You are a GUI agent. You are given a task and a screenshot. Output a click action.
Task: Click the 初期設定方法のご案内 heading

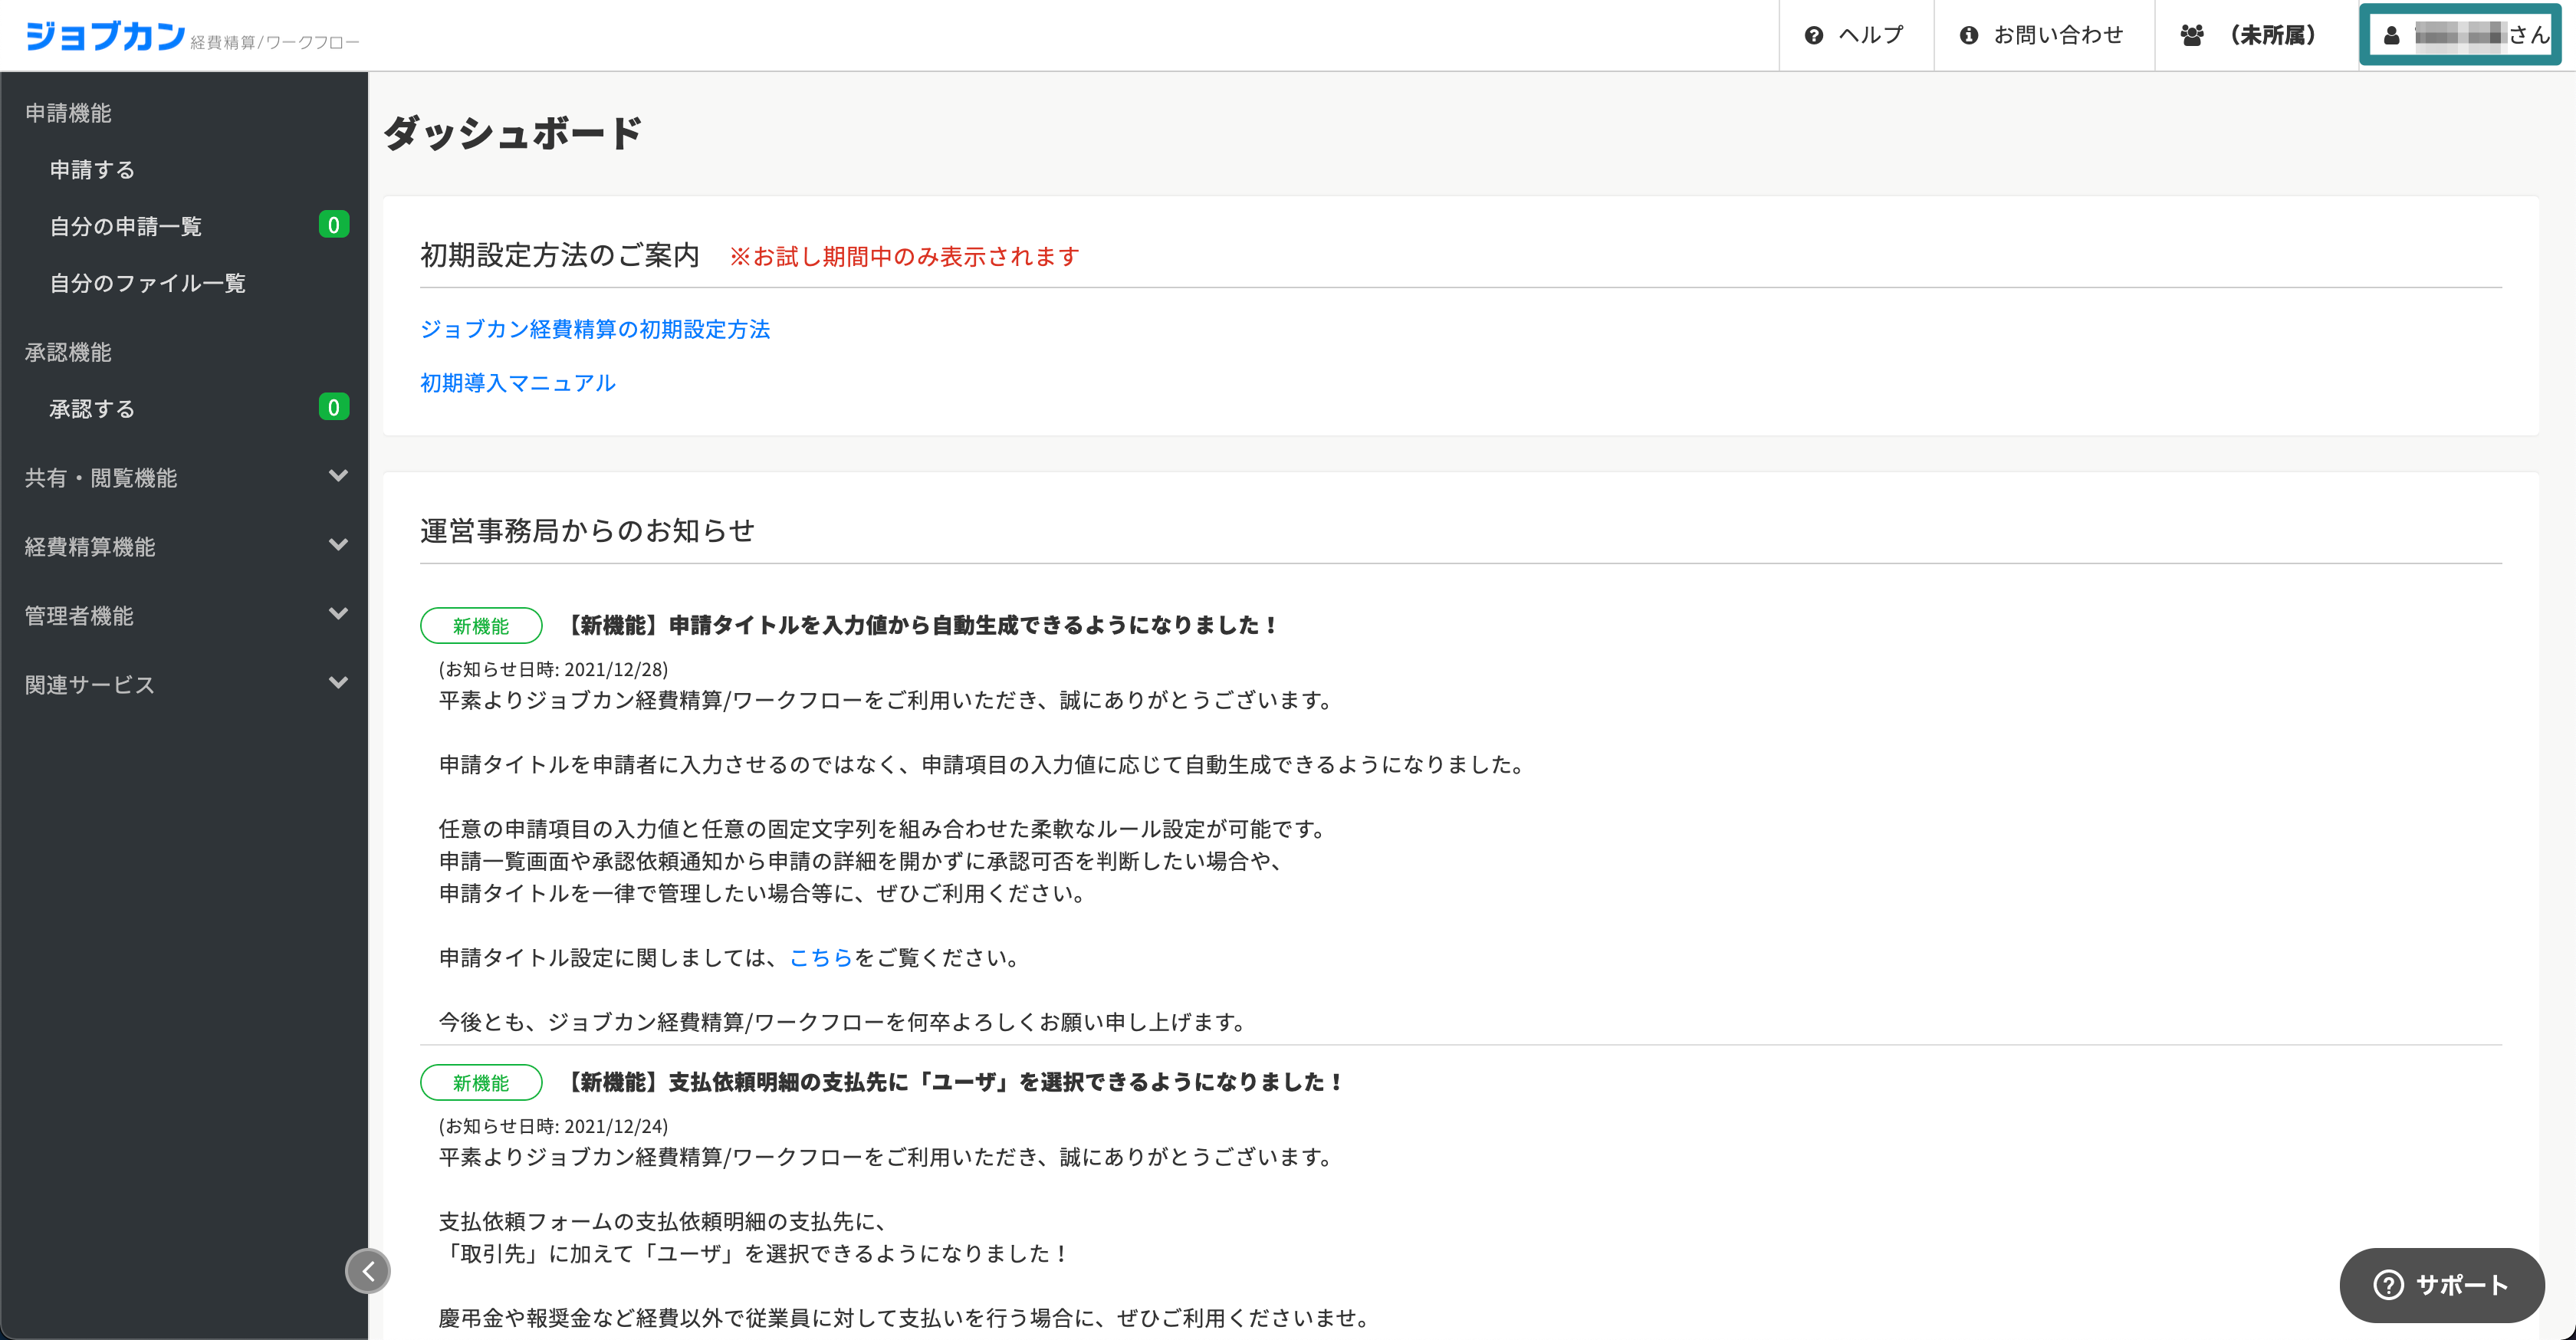tap(560, 255)
